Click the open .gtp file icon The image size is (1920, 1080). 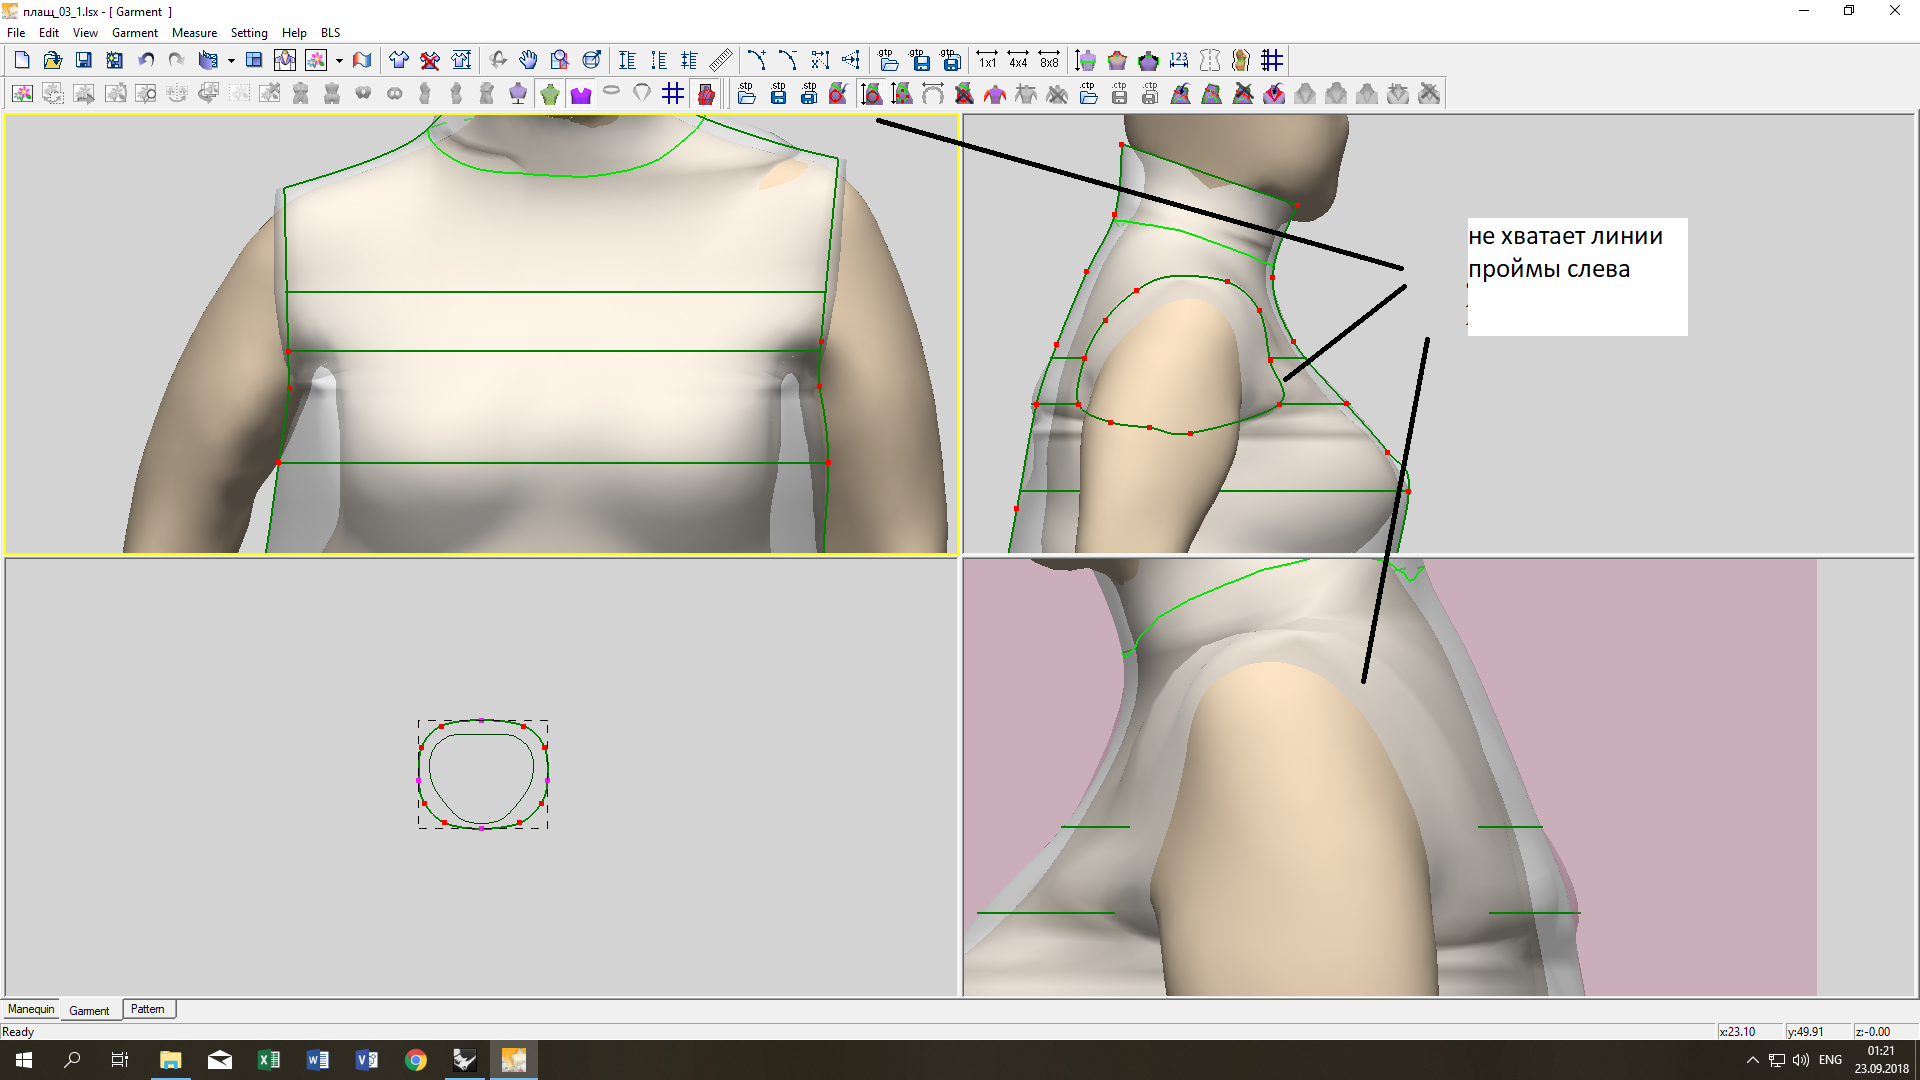(x=888, y=60)
